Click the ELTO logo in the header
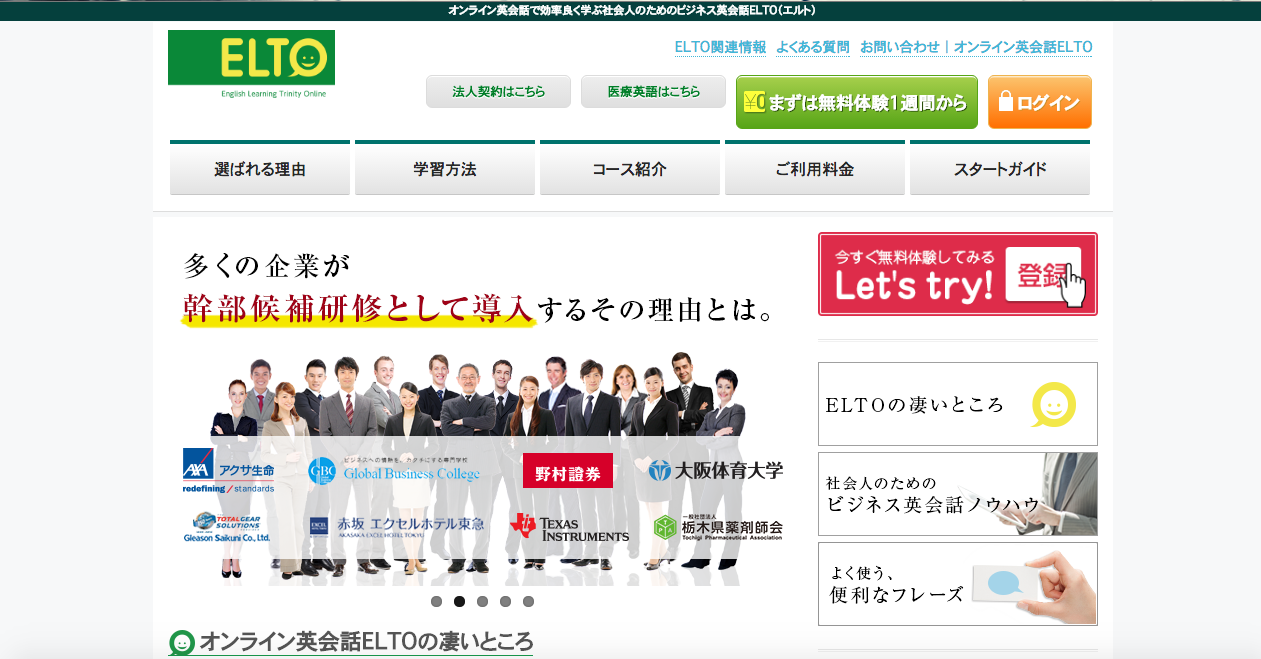The height and width of the screenshot is (659, 1261). 251,64
